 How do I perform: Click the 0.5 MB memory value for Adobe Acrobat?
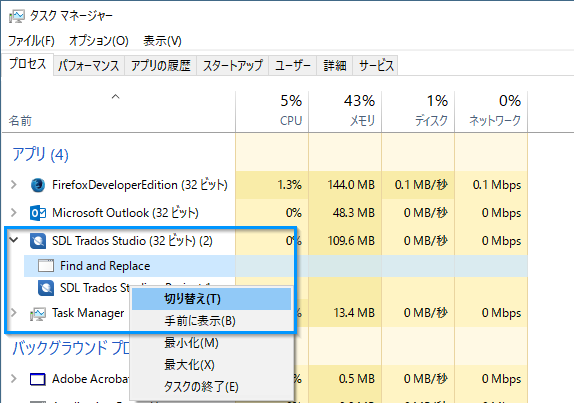357,379
